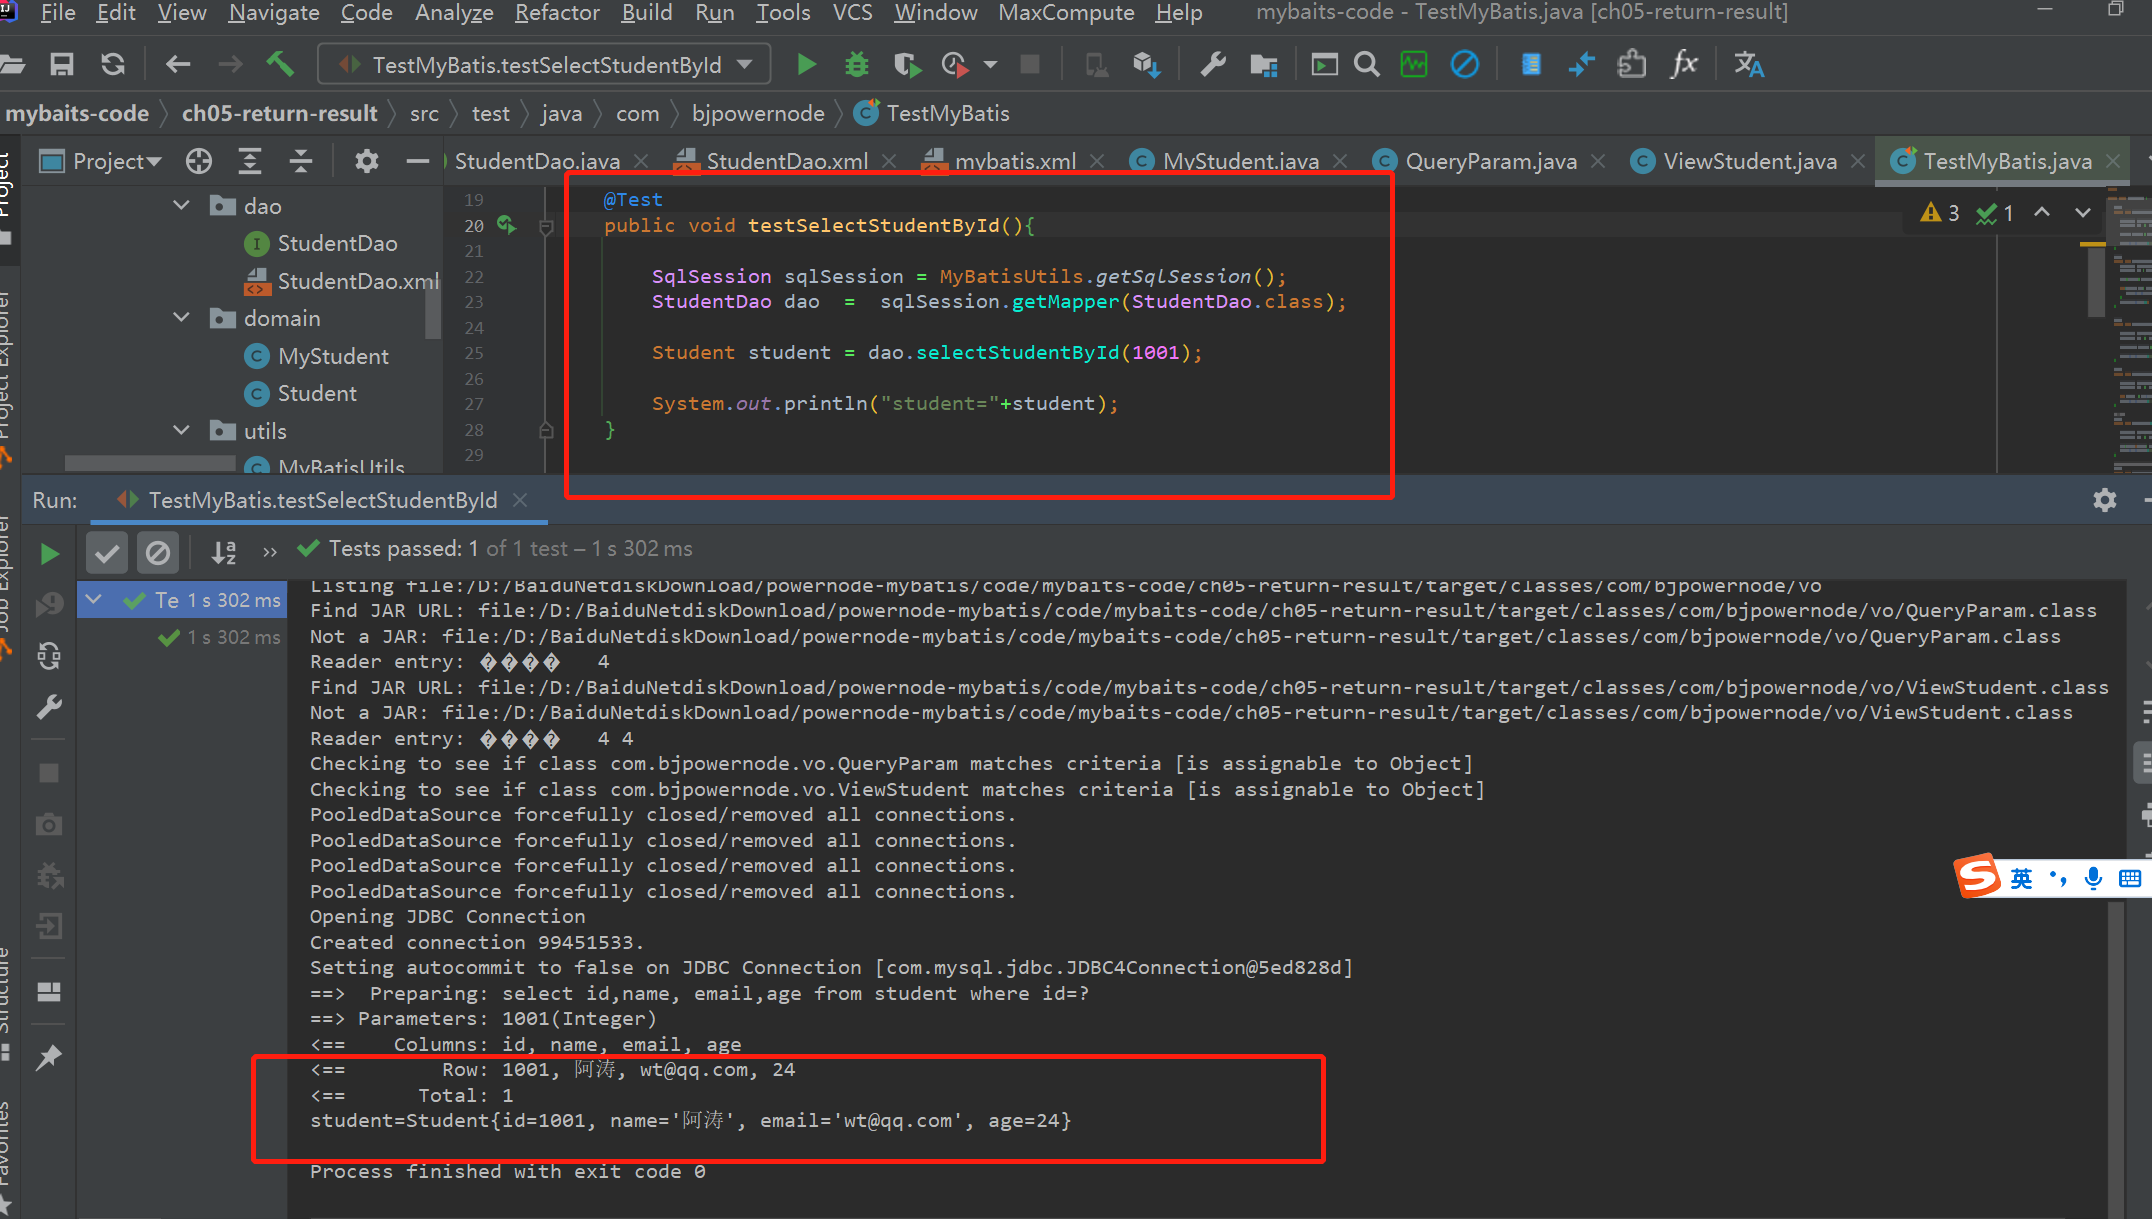The height and width of the screenshot is (1219, 2152).
Task: Open MyStudent class in Project tree
Action: point(333,356)
